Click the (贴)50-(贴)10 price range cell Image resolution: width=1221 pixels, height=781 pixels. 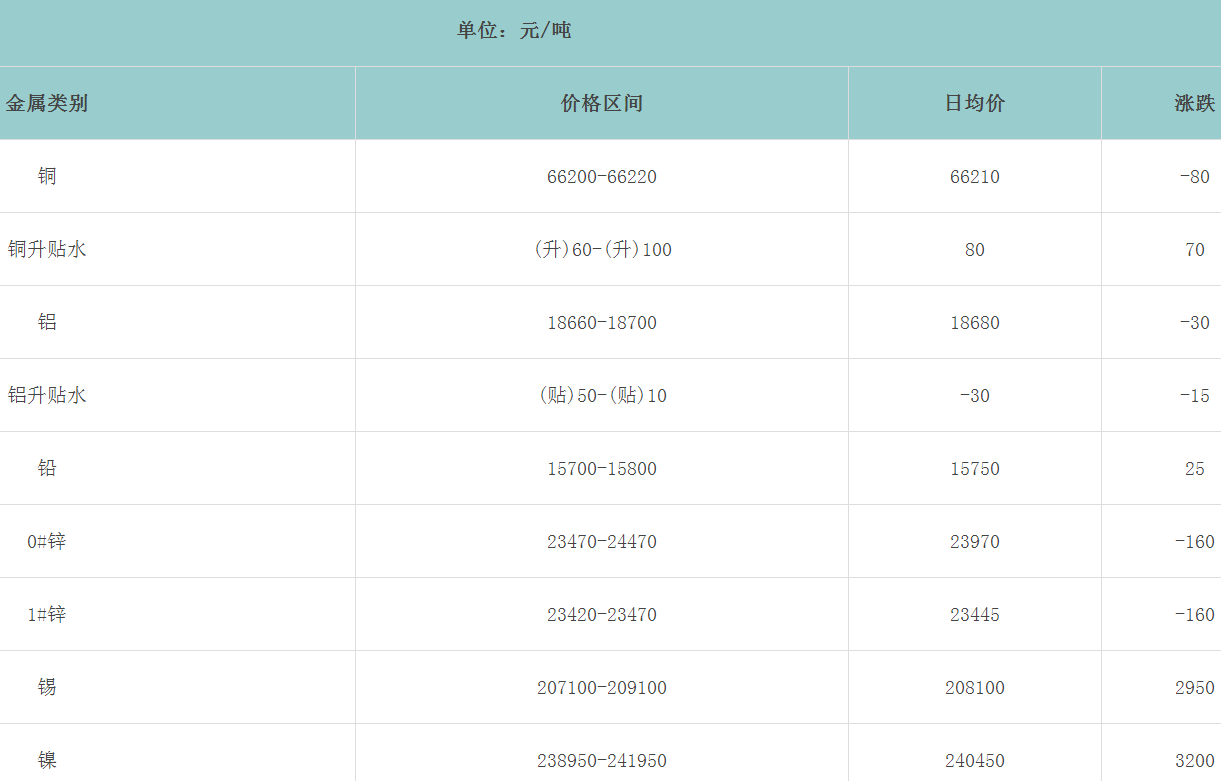[602, 396]
